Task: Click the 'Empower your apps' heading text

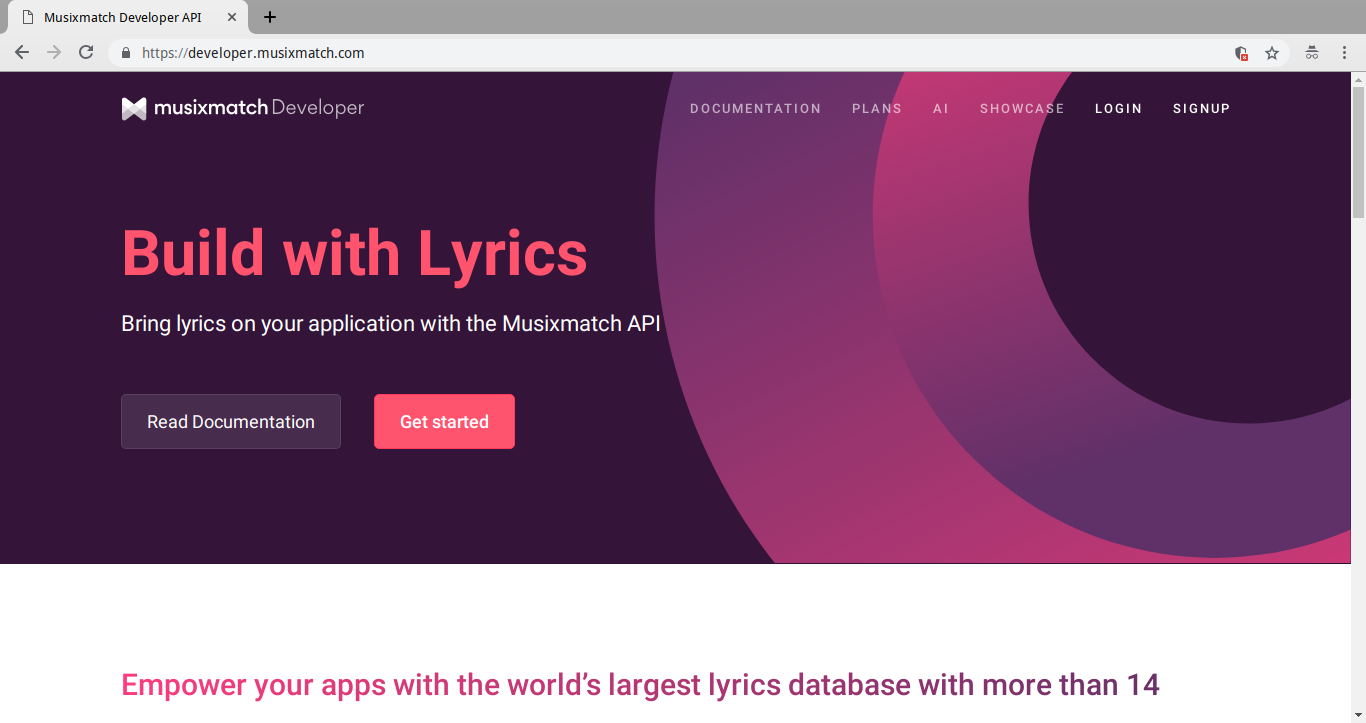Action: click(640, 685)
